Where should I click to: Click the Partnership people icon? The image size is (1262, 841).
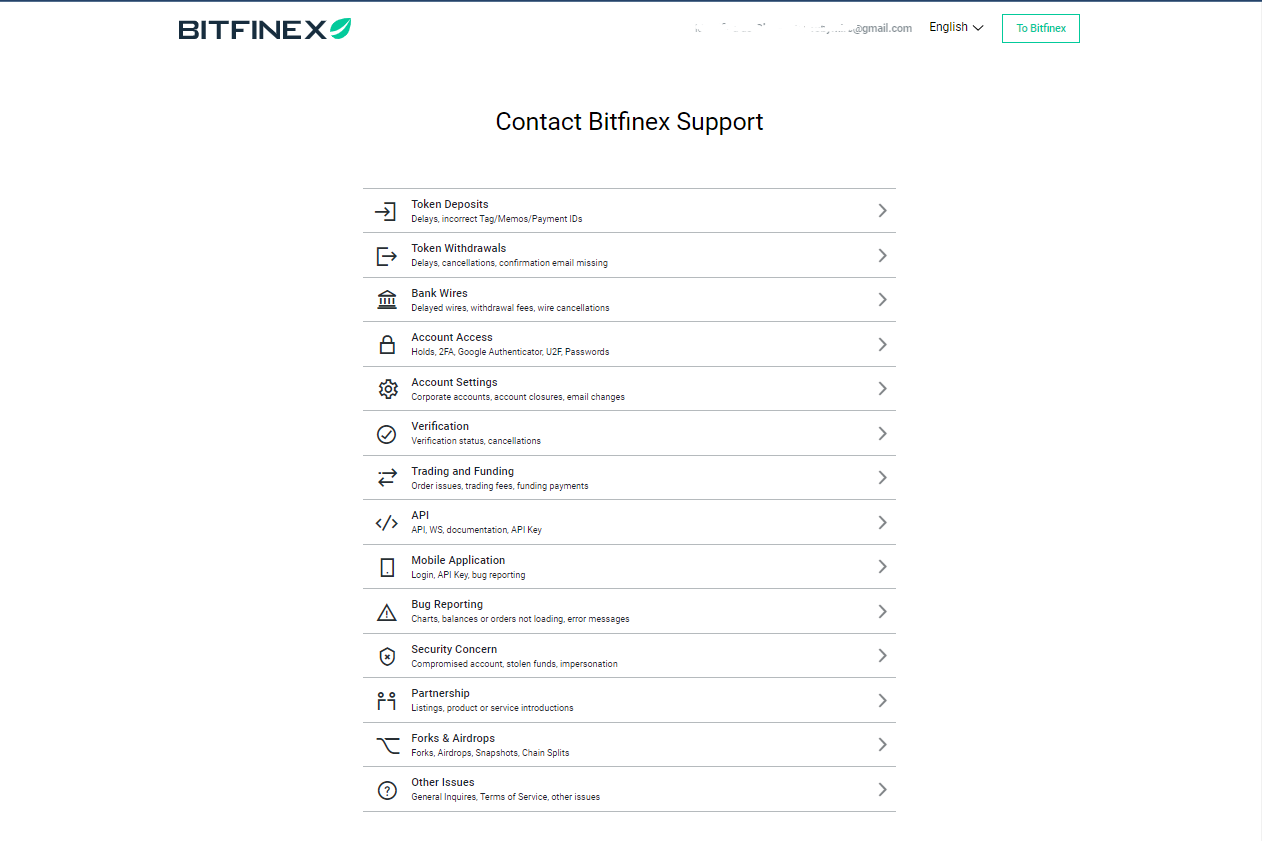387,701
